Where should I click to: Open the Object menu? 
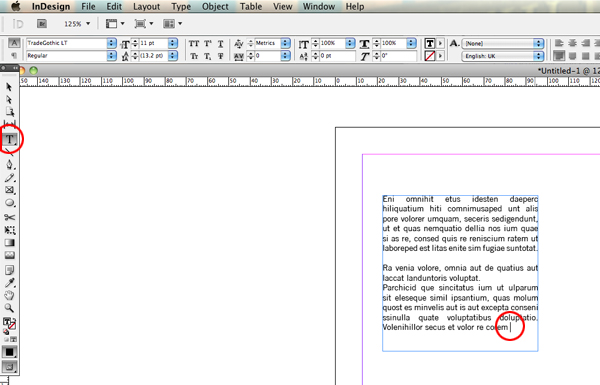point(215,7)
